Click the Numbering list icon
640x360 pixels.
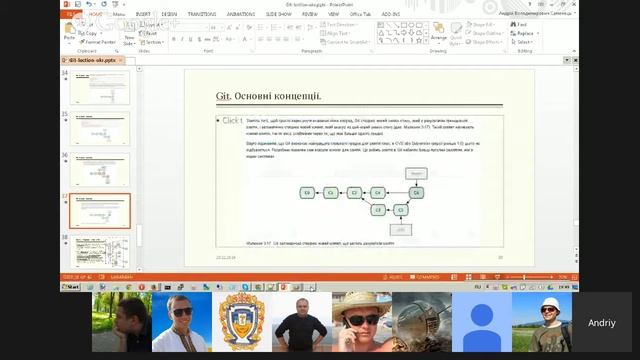274,27
